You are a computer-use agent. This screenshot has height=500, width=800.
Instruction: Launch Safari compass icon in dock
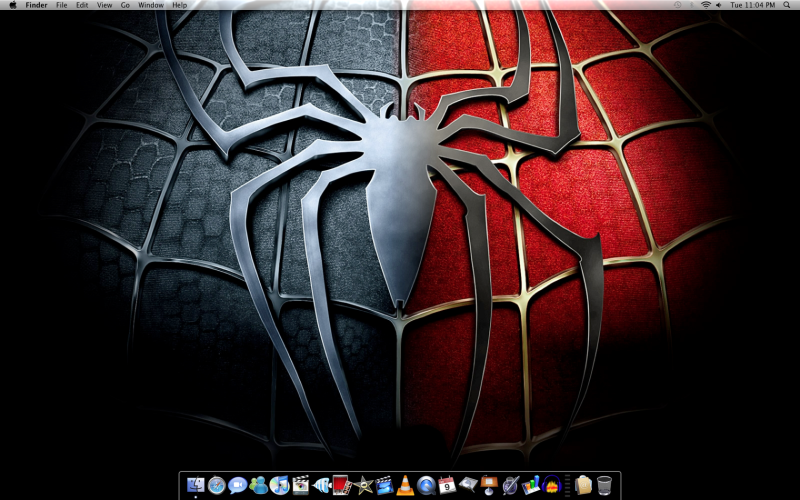point(216,485)
